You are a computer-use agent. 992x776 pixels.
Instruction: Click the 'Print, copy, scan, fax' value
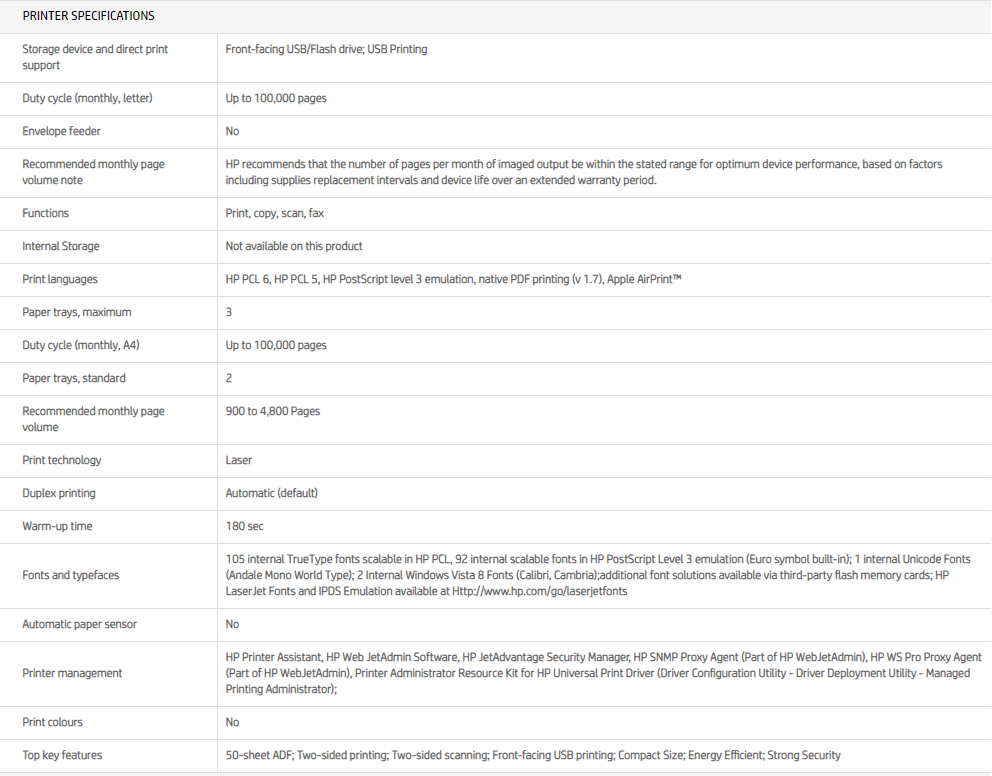(x=274, y=213)
